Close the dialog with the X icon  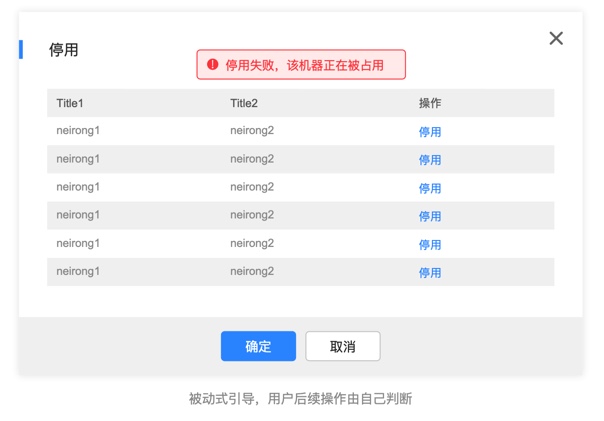pyautogui.click(x=556, y=38)
